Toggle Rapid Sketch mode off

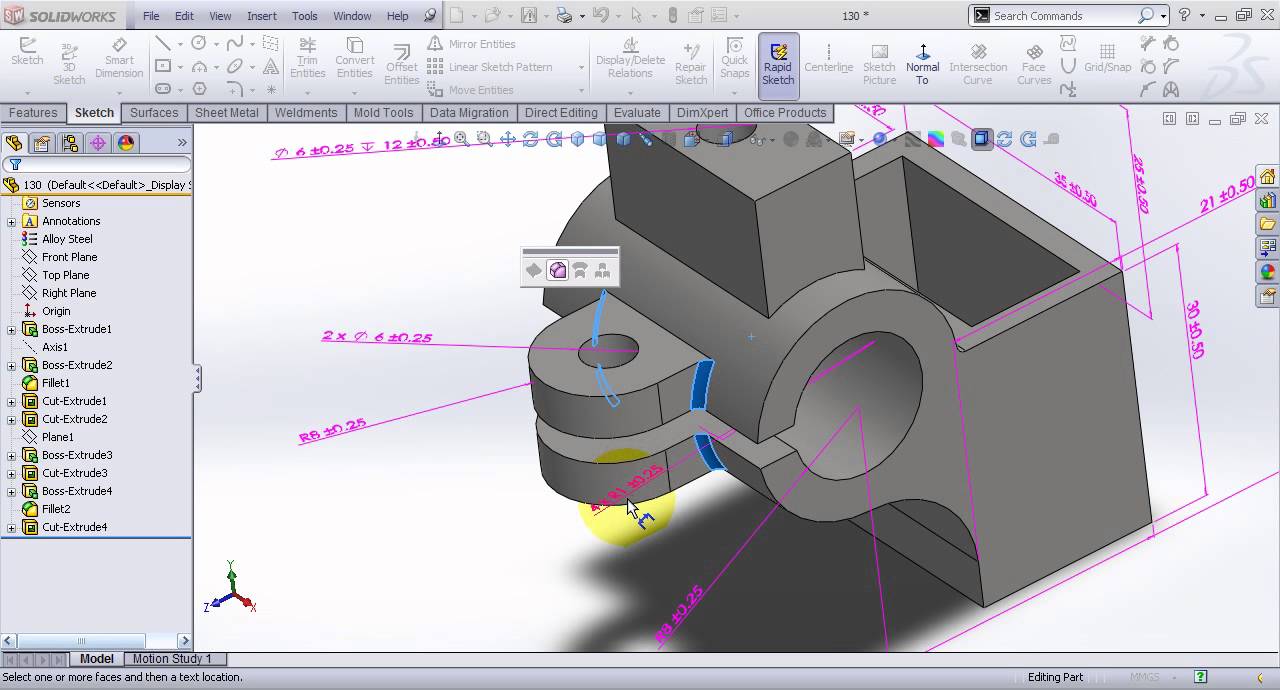coord(778,62)
